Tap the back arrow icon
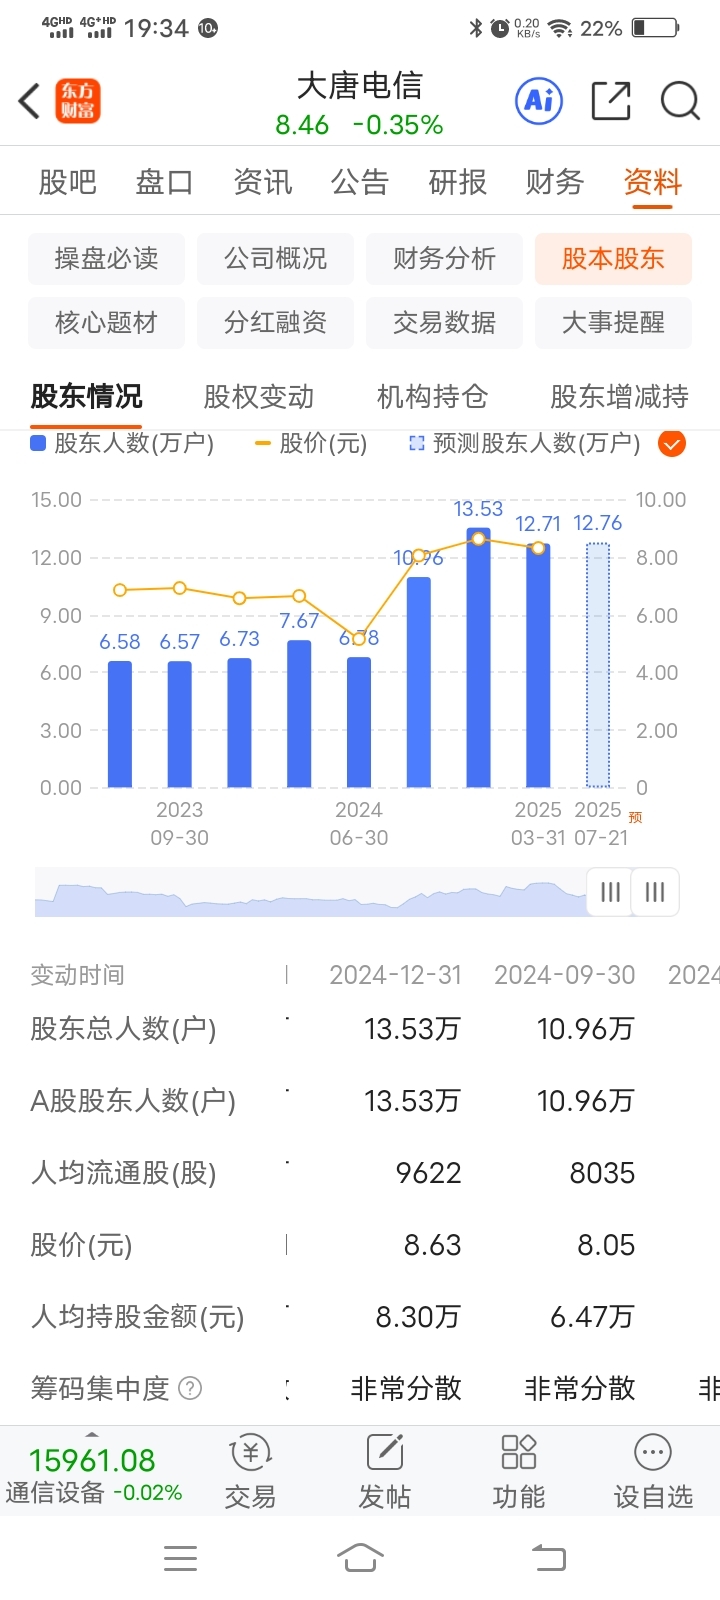Screen dimensions: 720x1600 30,101
